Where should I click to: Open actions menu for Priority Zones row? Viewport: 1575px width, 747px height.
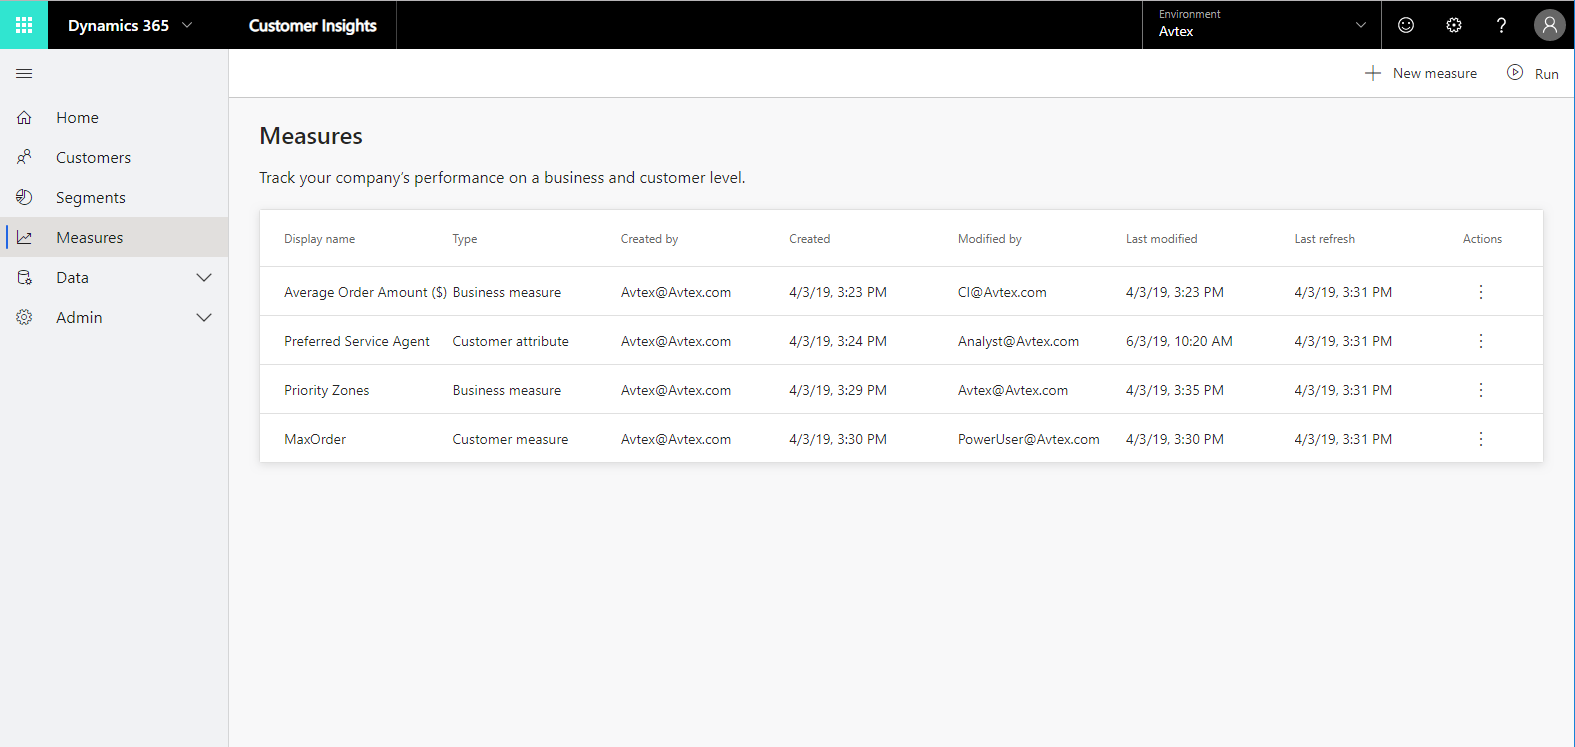tap(1481, 390)
